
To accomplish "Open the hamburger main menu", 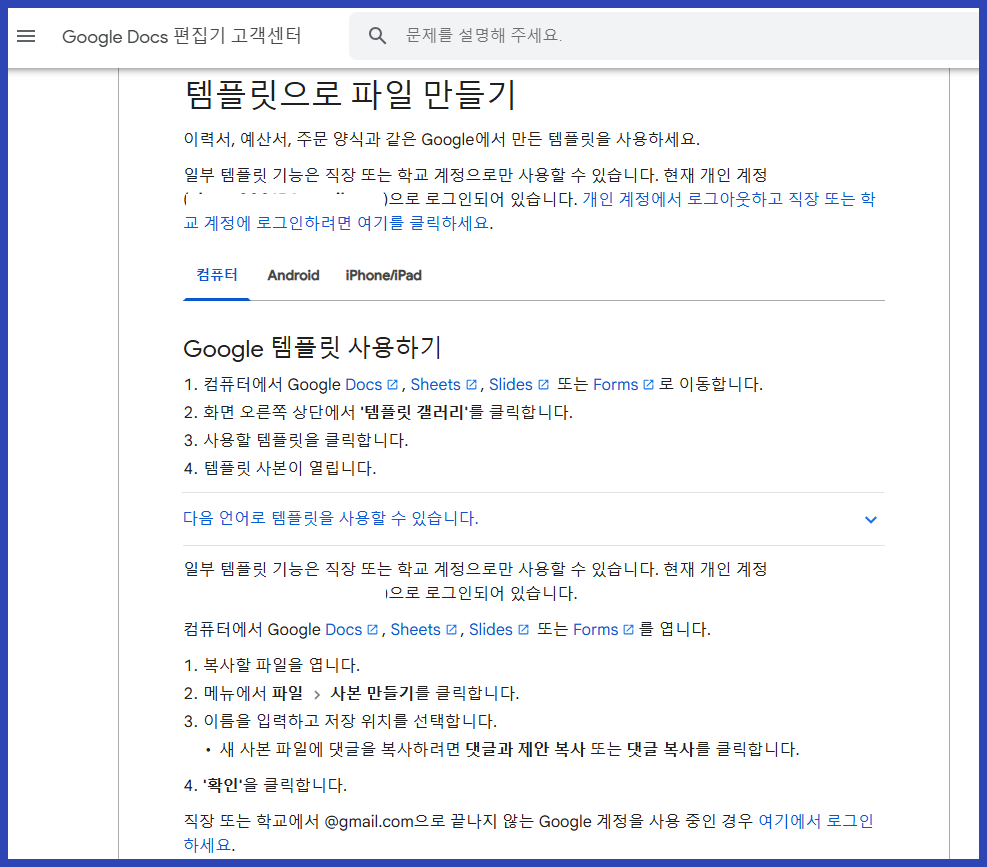I will click(x=26, y=36).
